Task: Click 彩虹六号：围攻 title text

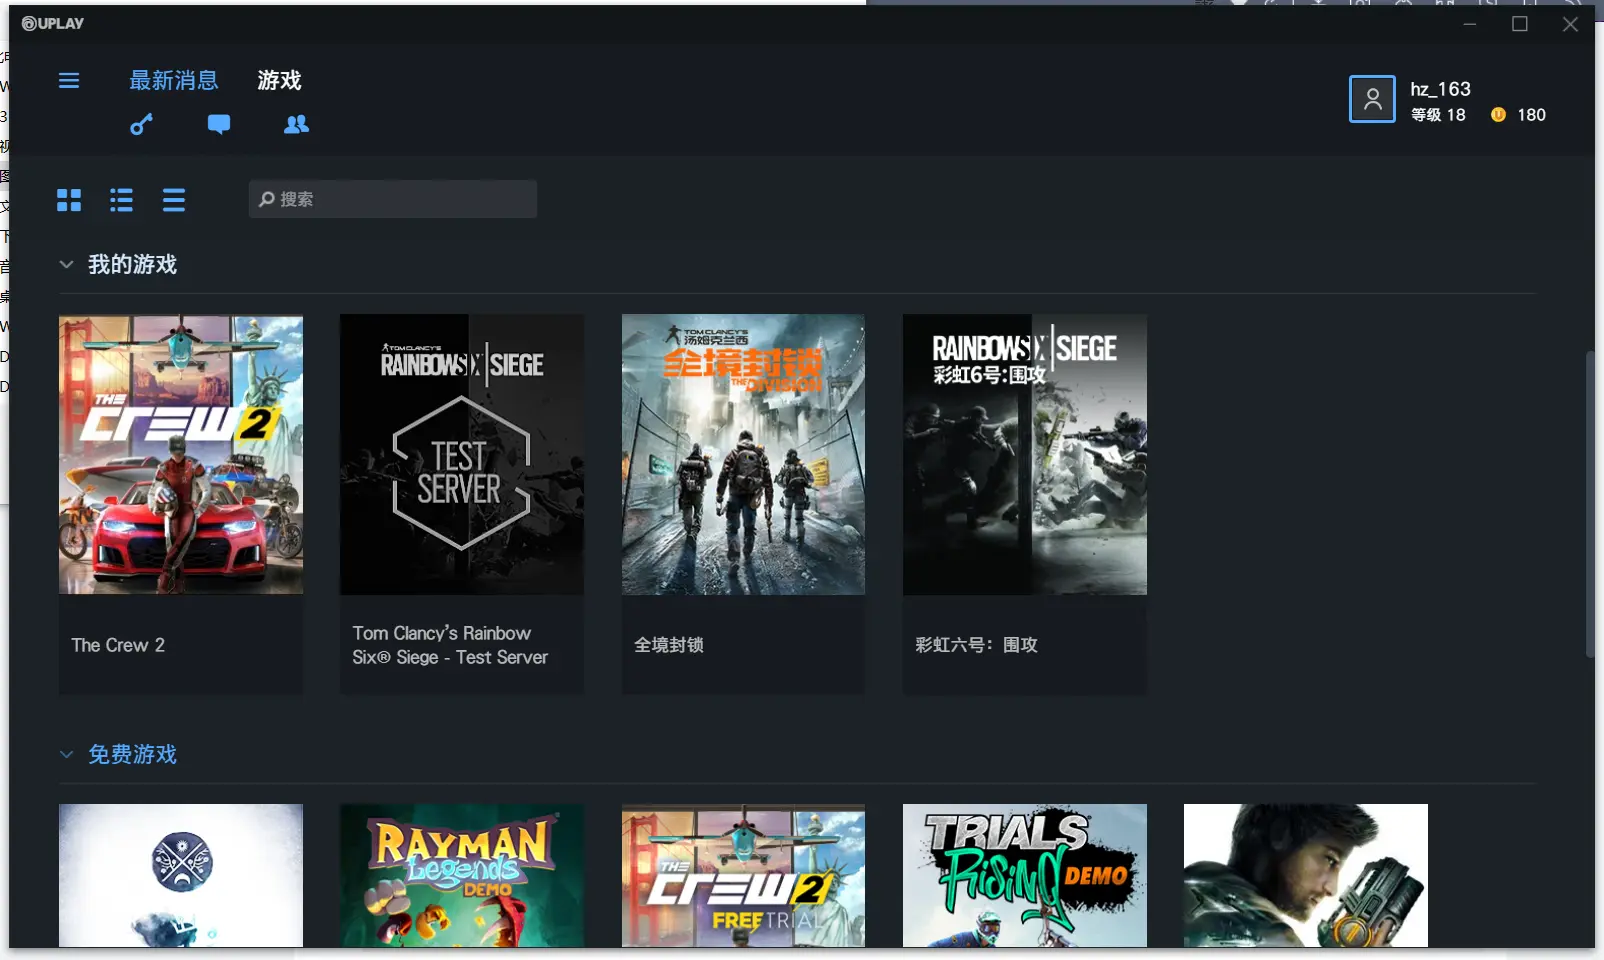Action: (976, 645)
